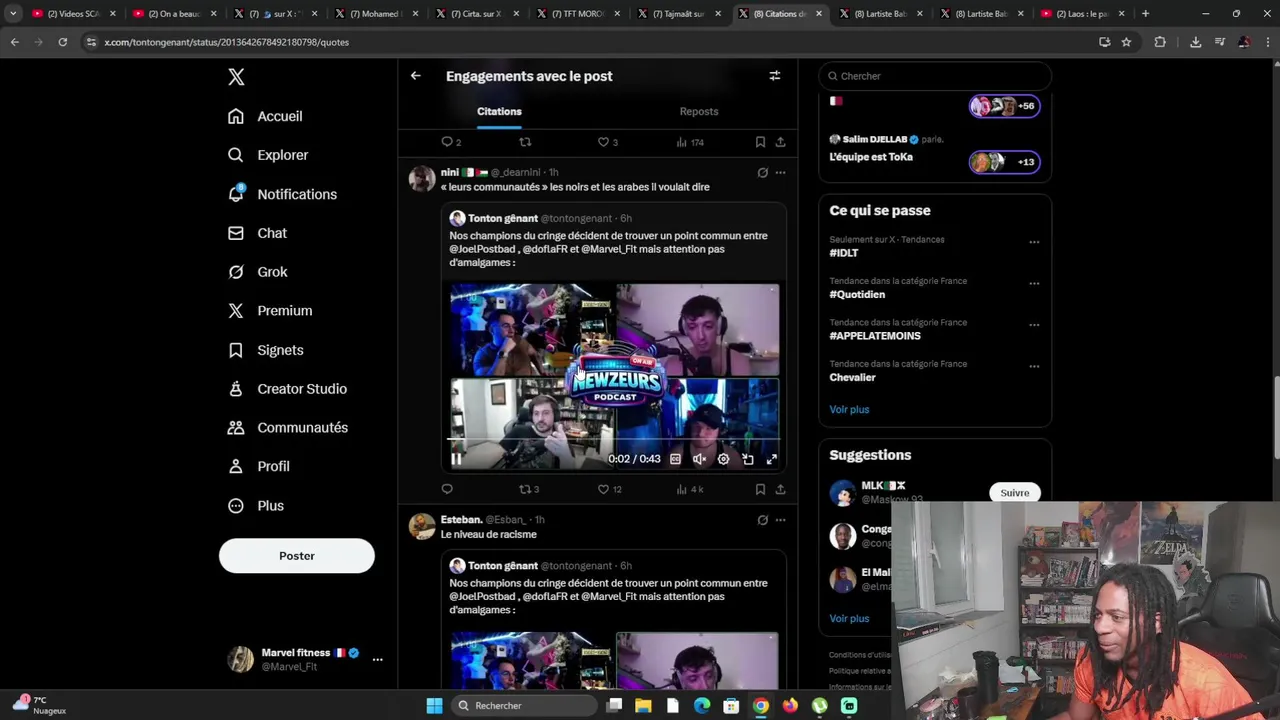
Task: Open Profil from the sidebar
Action: pyautogui.click(x=259, y=466)
